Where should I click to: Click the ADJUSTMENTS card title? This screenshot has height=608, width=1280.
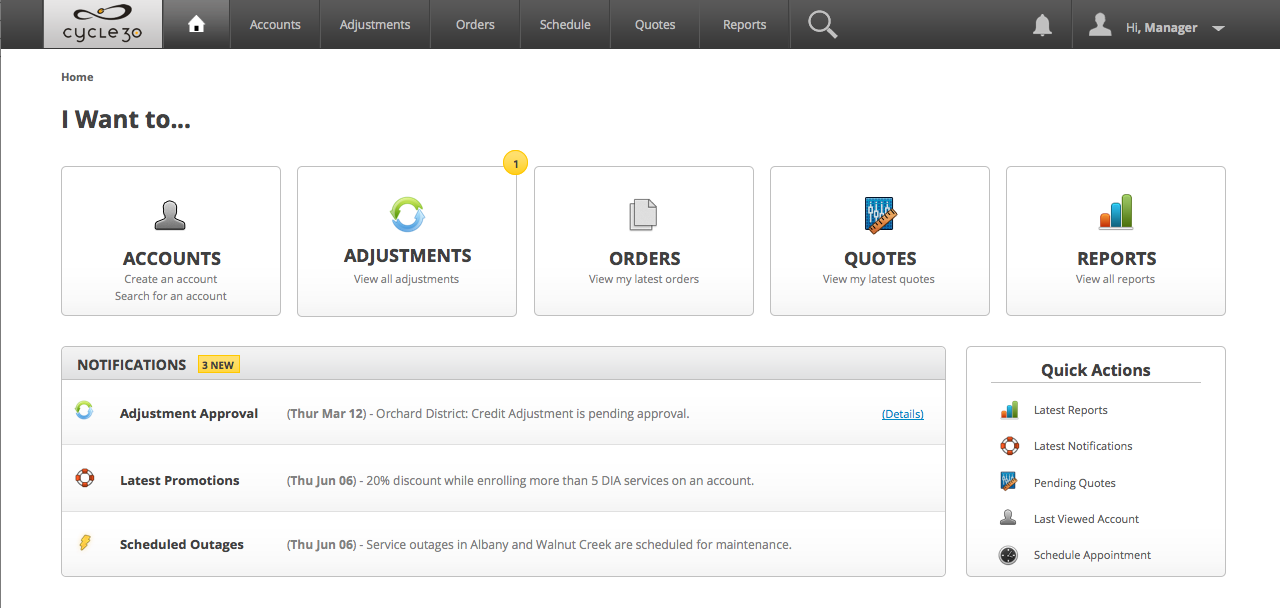pos(408,256)
